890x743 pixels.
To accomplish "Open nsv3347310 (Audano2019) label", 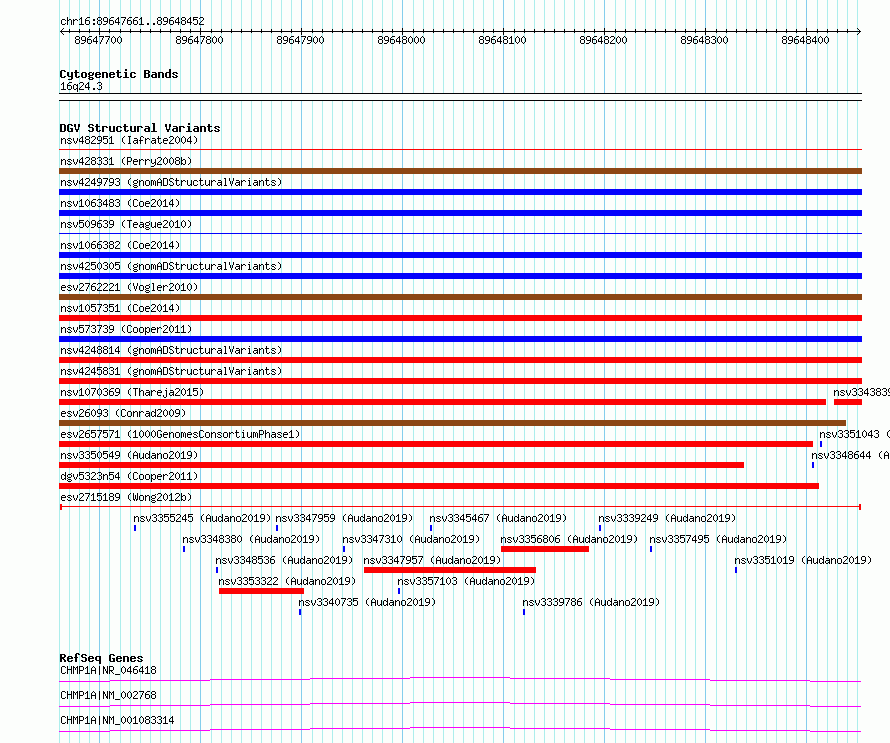I will (411, 539).
